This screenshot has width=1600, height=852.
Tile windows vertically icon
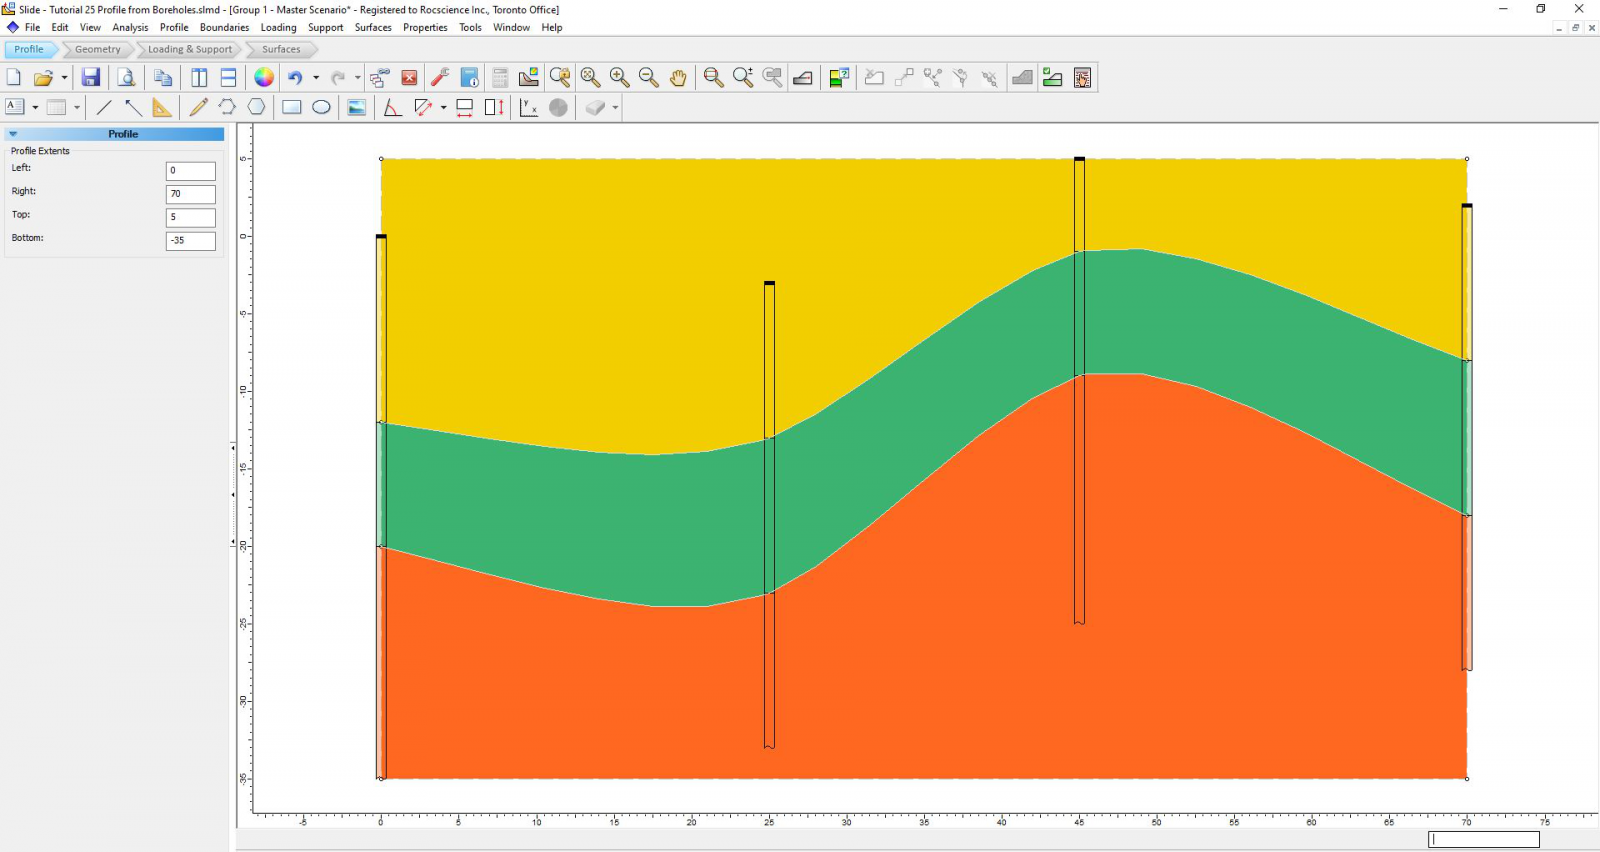(x=199, y=78)
